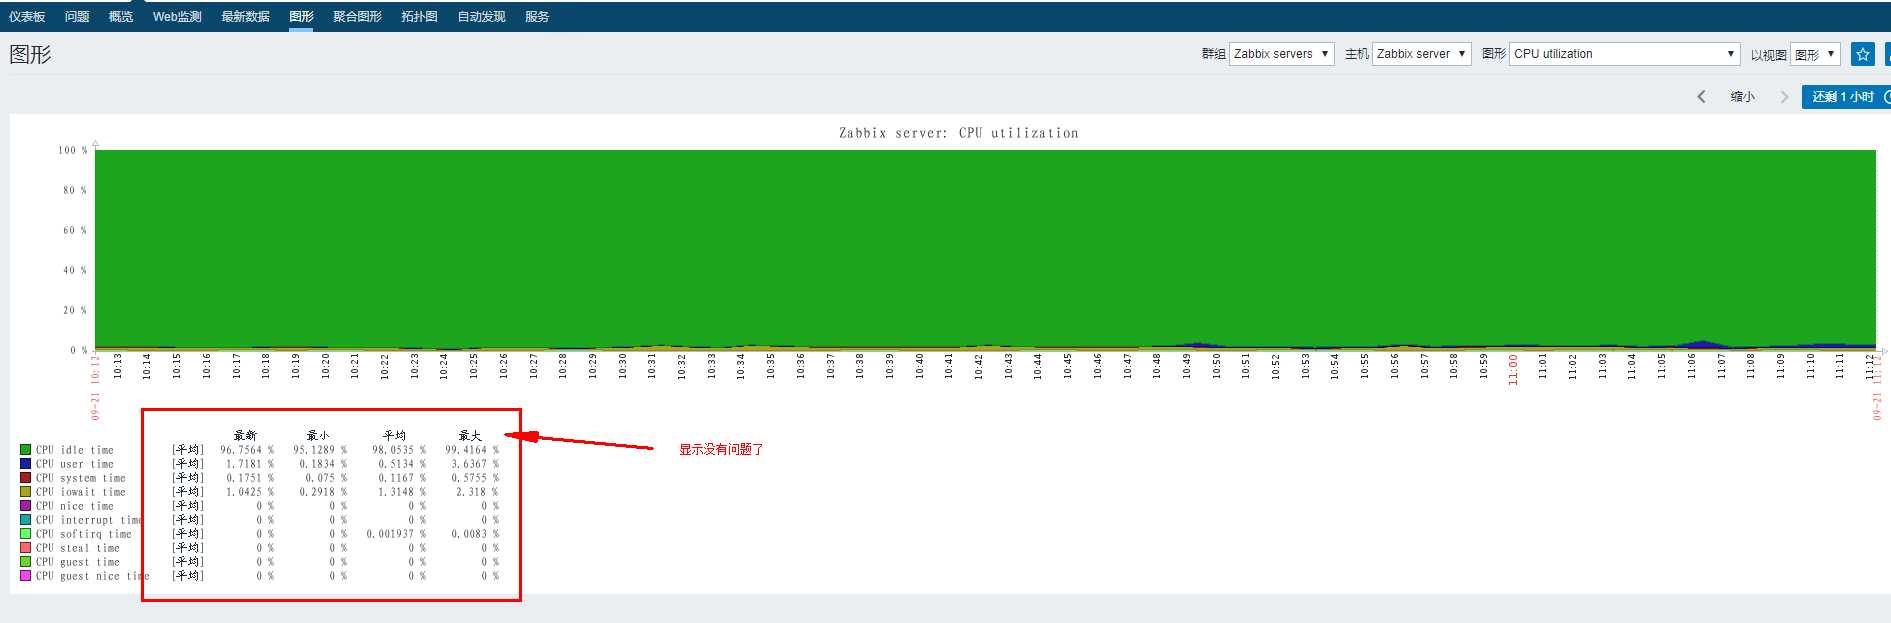Click the CPU steal time legend label

[78, 548]
